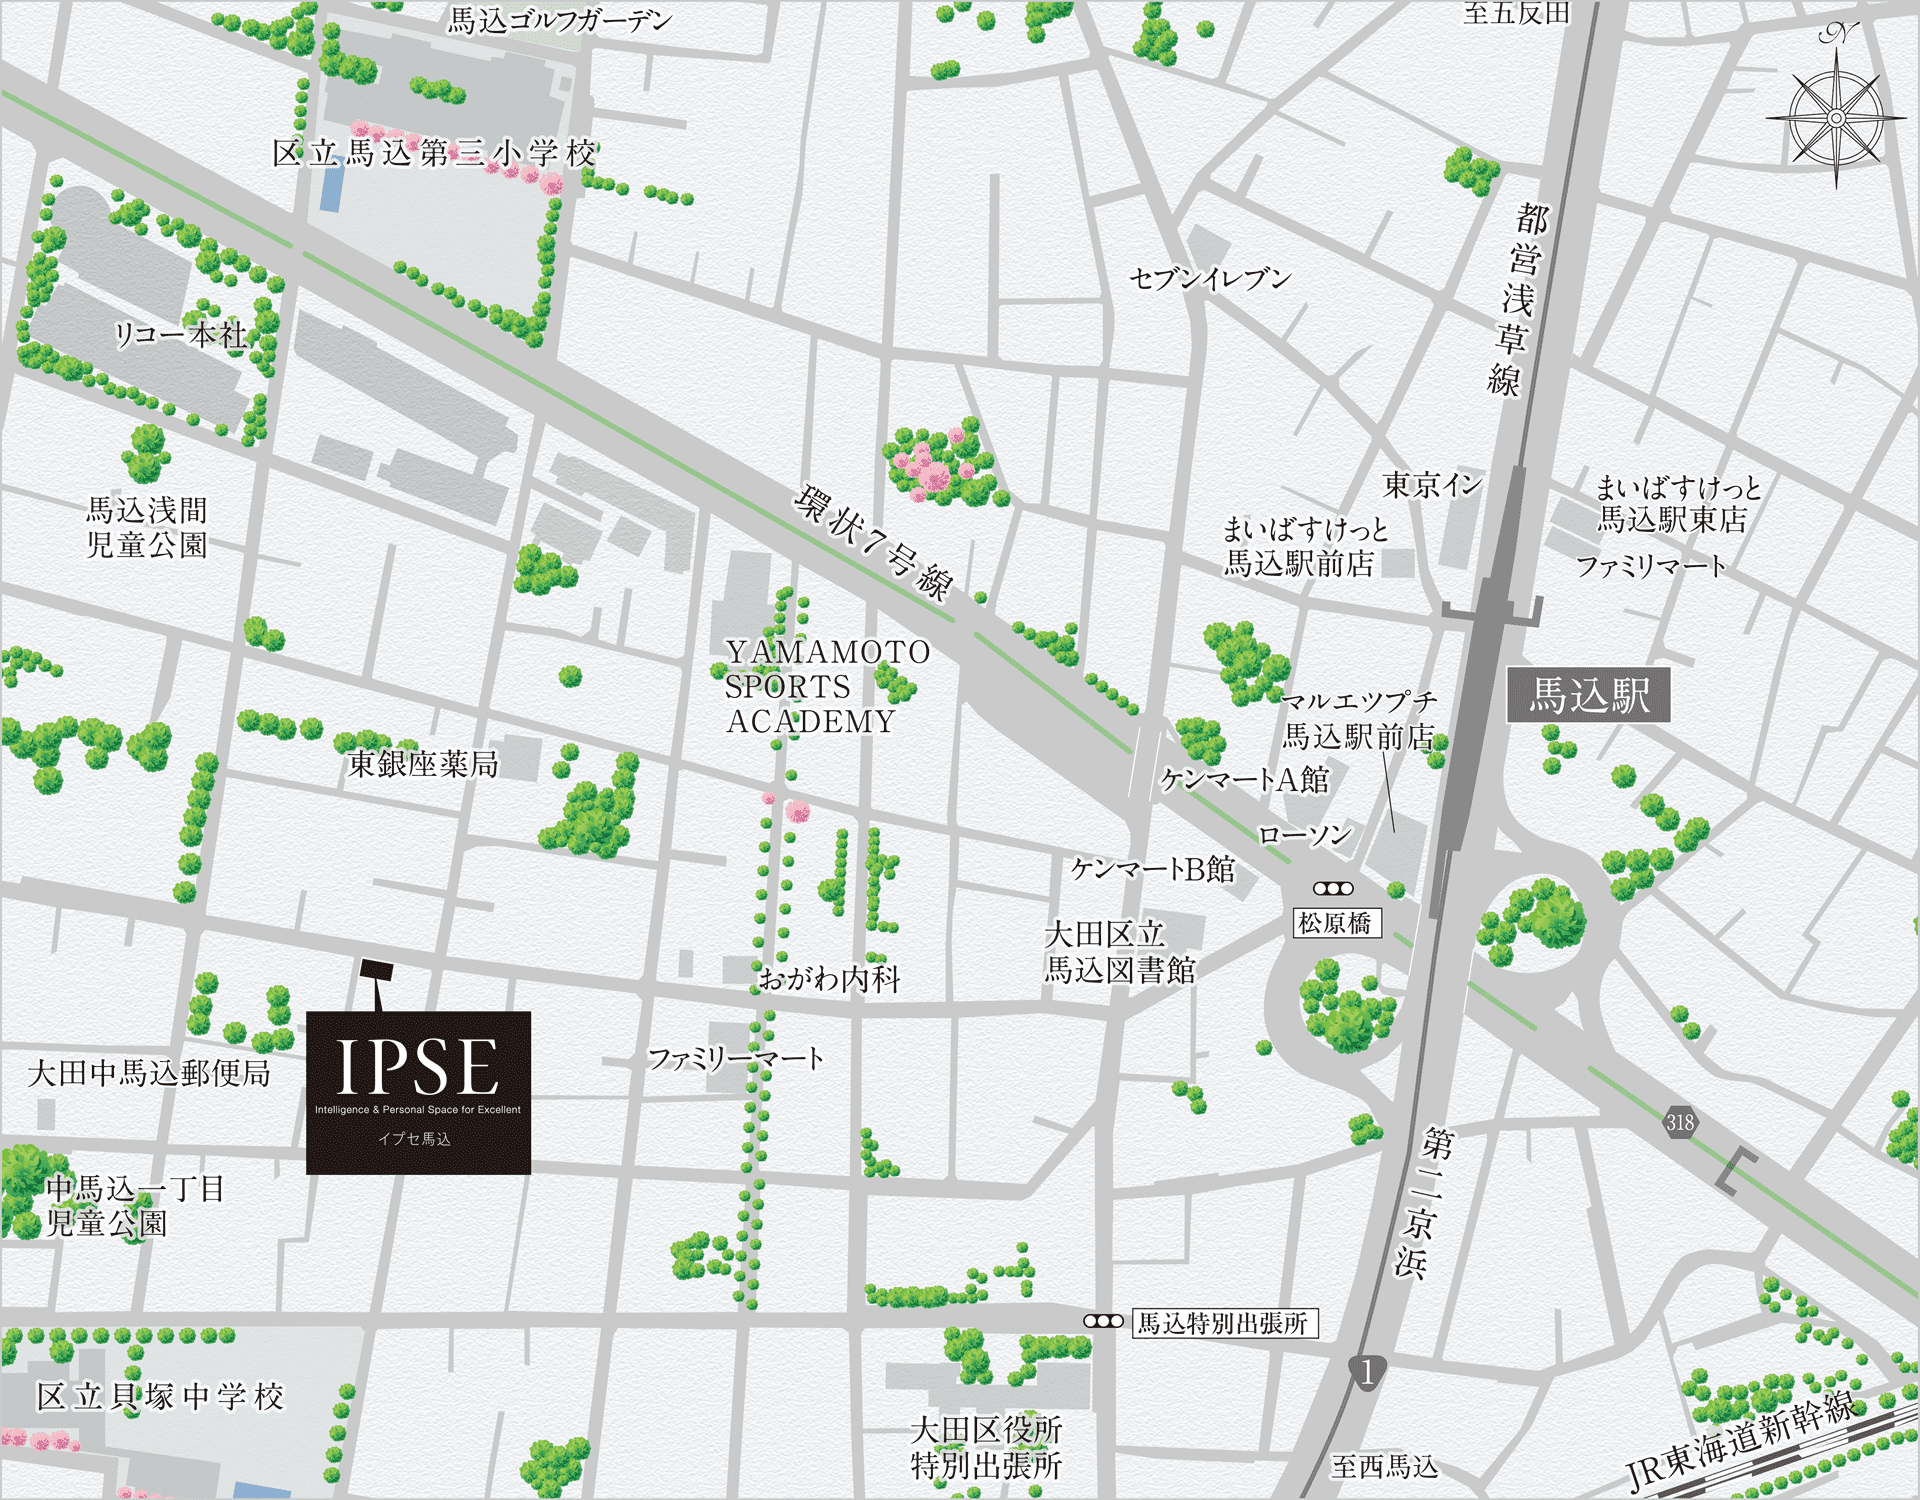Image resolution: width=1920 pixels, height=1500 pixels.
Task: Select the 馬込駅 station label
Action: pos(1588,695)
